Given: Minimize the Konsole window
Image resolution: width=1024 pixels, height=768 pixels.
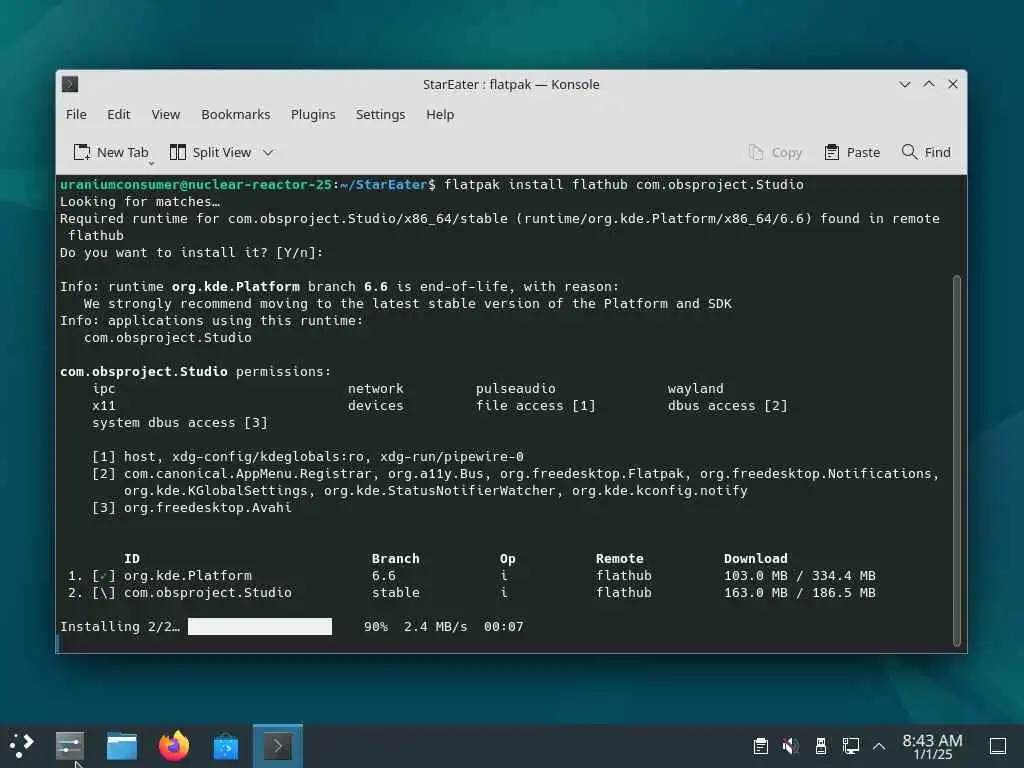Looking at the screenshot, I should click(x=904, y=84).
